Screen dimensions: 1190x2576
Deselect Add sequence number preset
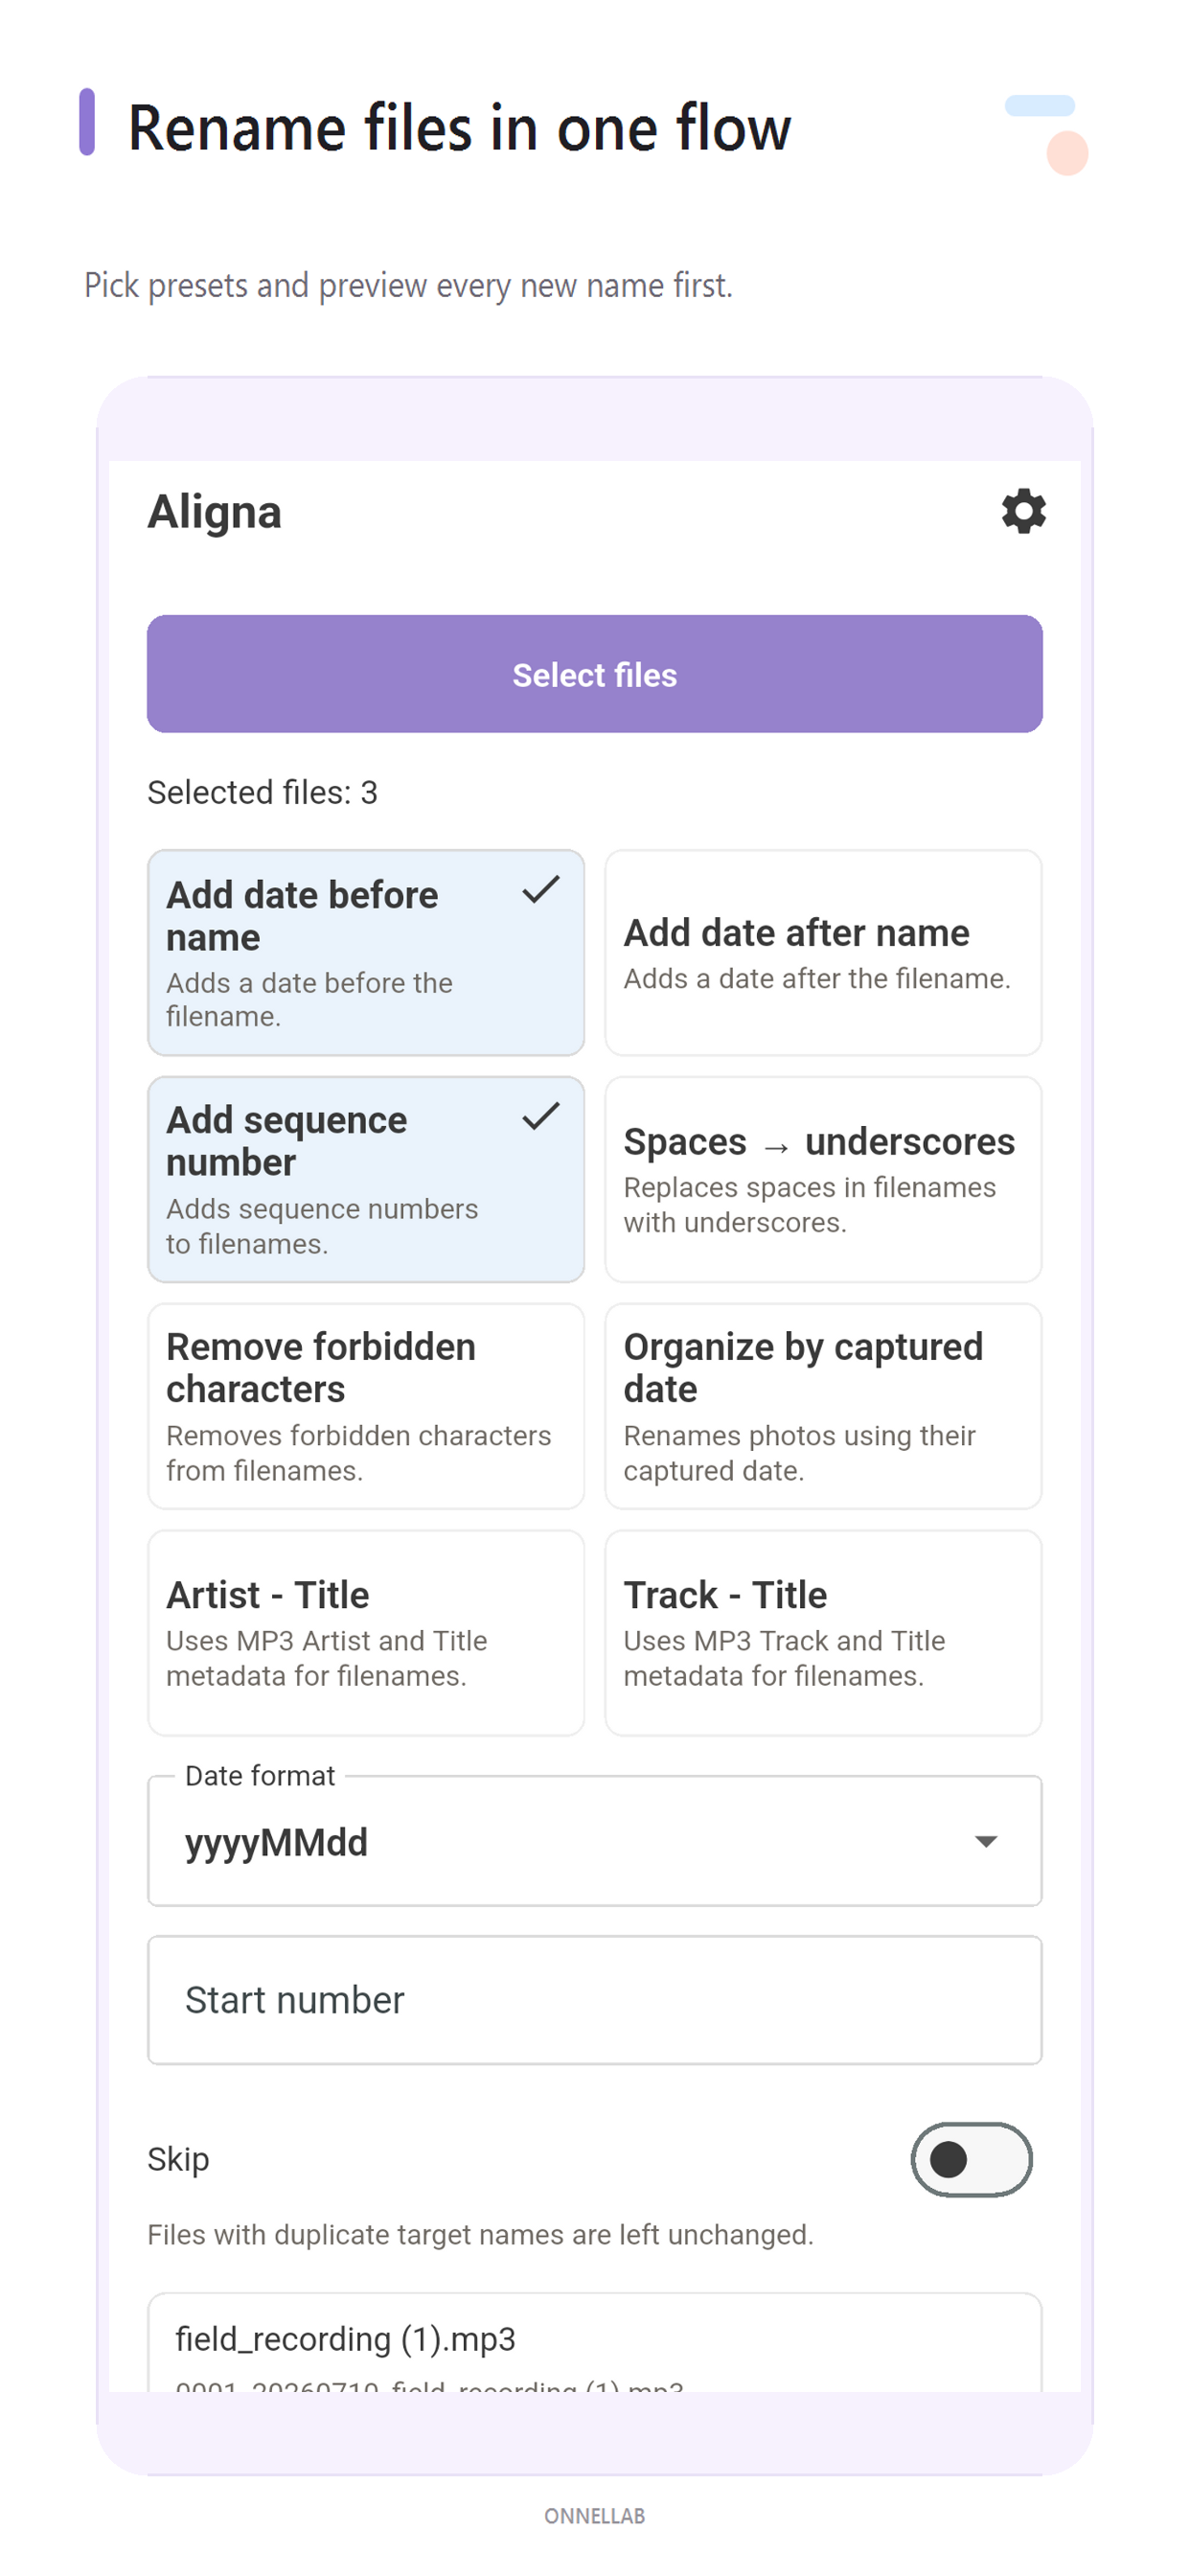tap(366, 1179)
